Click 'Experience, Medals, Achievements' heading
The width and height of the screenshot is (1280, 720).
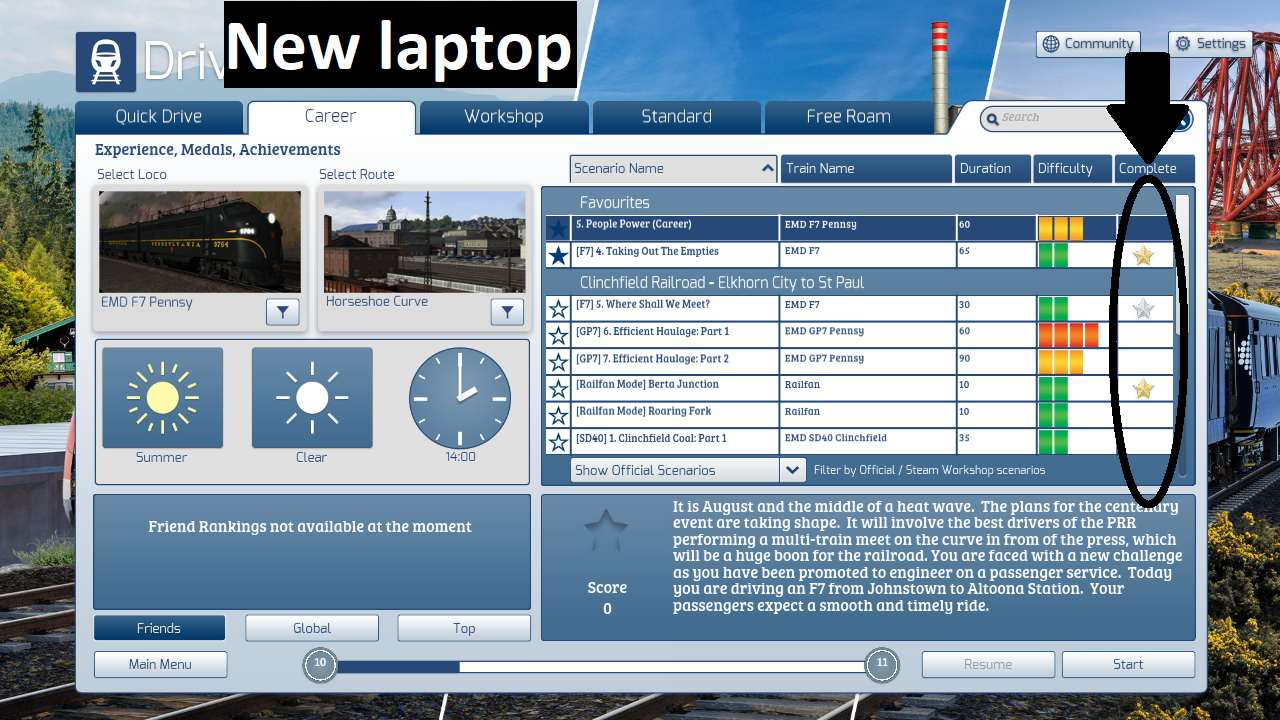(x=218, y=150)
